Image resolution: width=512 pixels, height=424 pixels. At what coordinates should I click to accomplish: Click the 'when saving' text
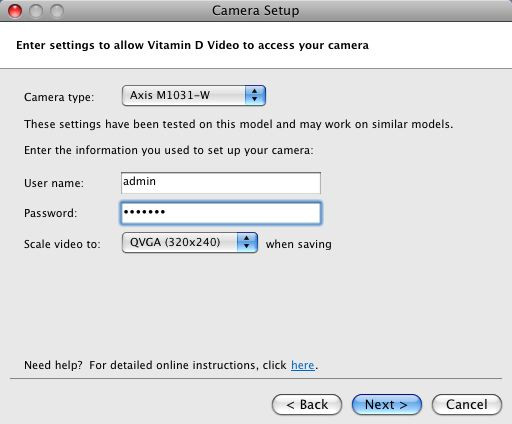pyautogui.click(x=299, y=244)
